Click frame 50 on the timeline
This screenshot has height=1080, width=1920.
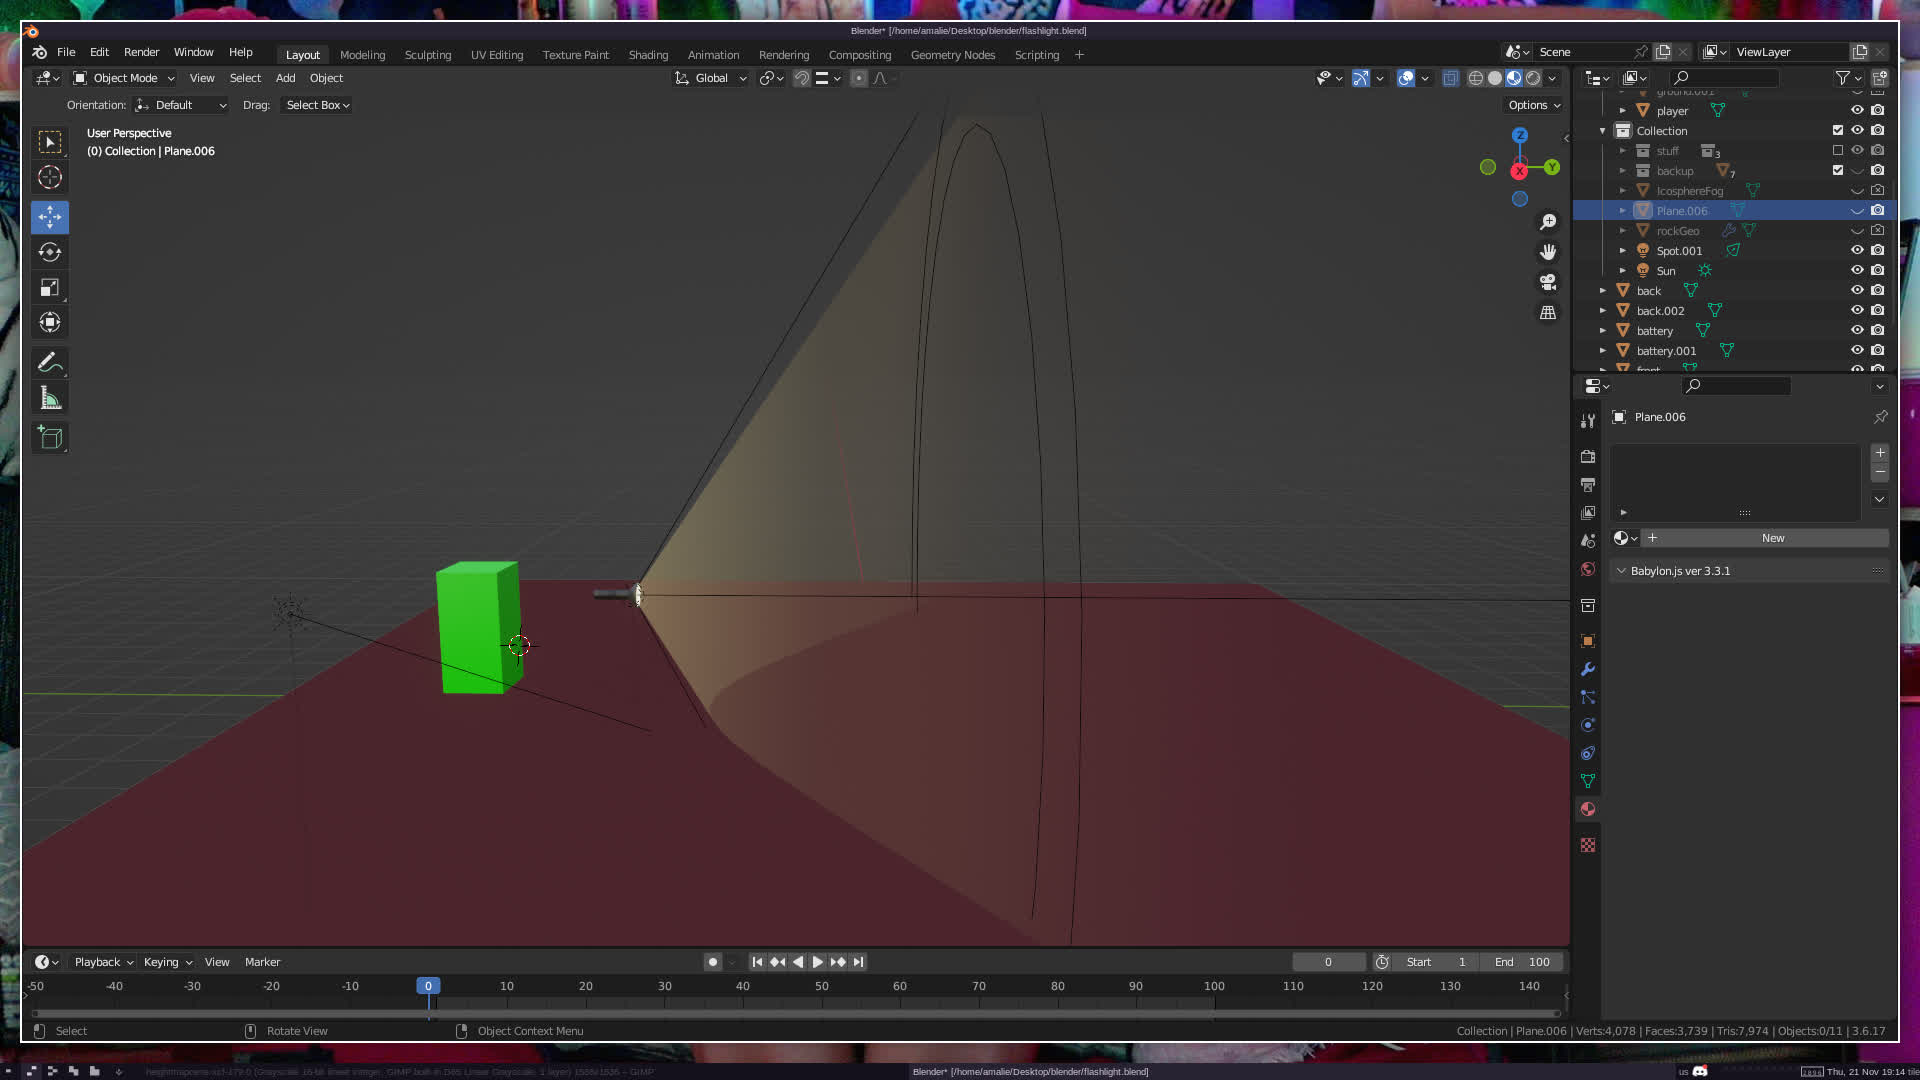[821, 987]
